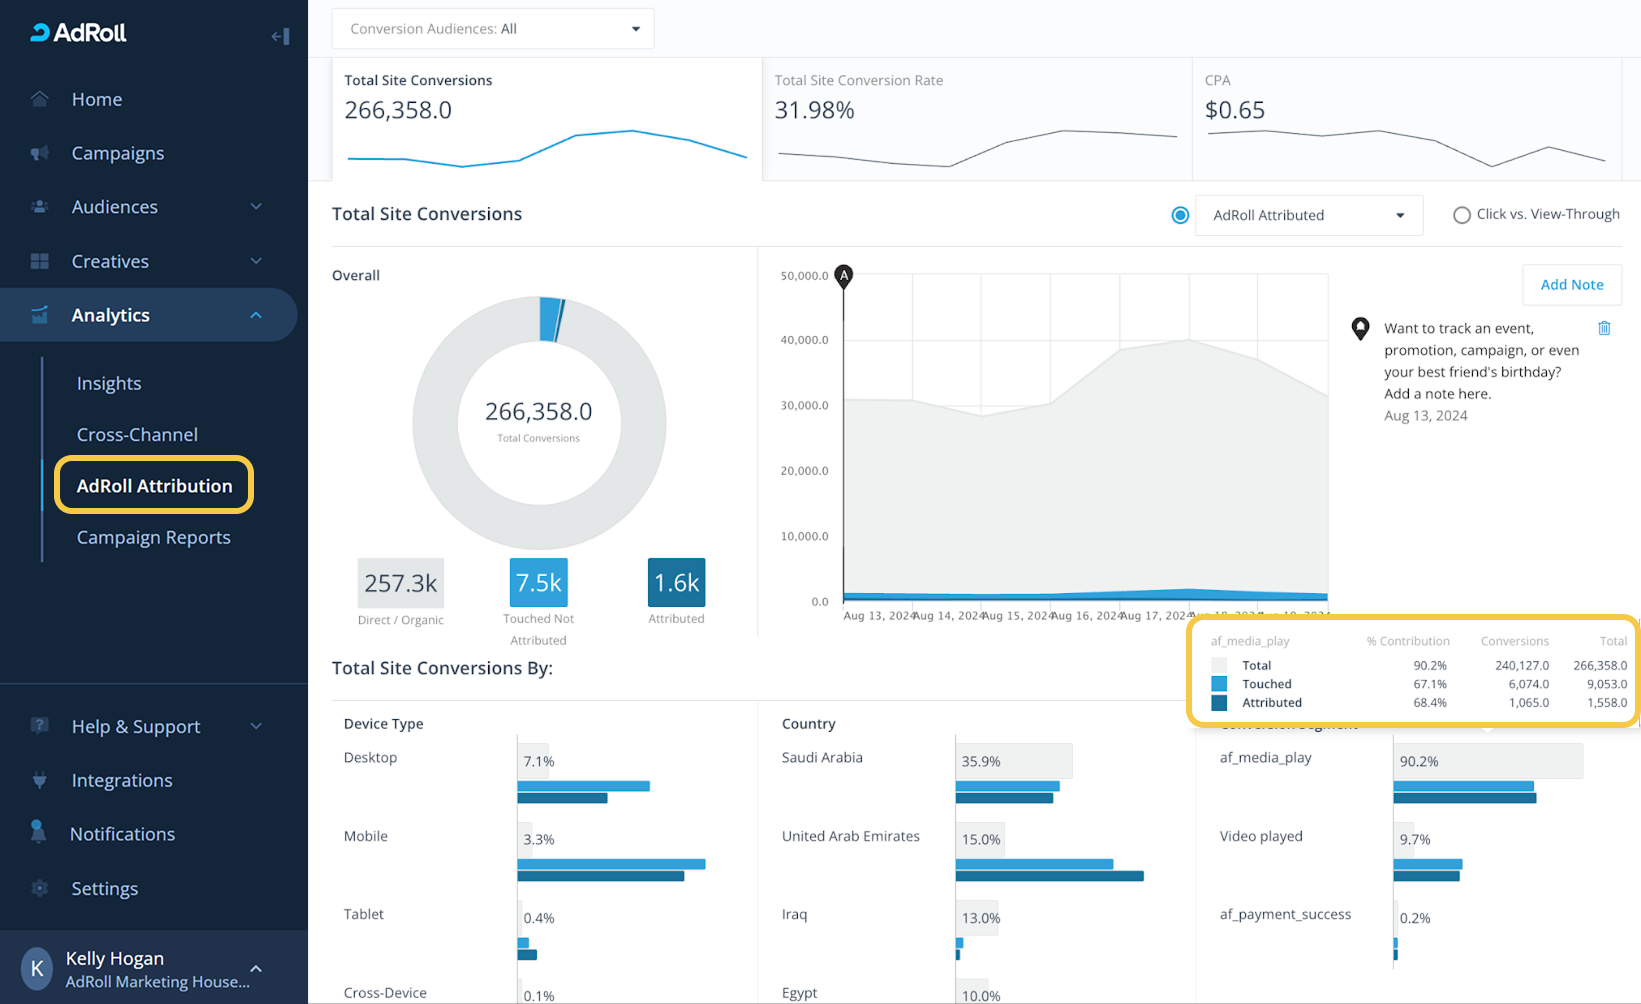Viewport: 1641px width, 1004px height.
Task: Open the AdRoll Attributed dropdown menu
Action: tap(1308, 215)
